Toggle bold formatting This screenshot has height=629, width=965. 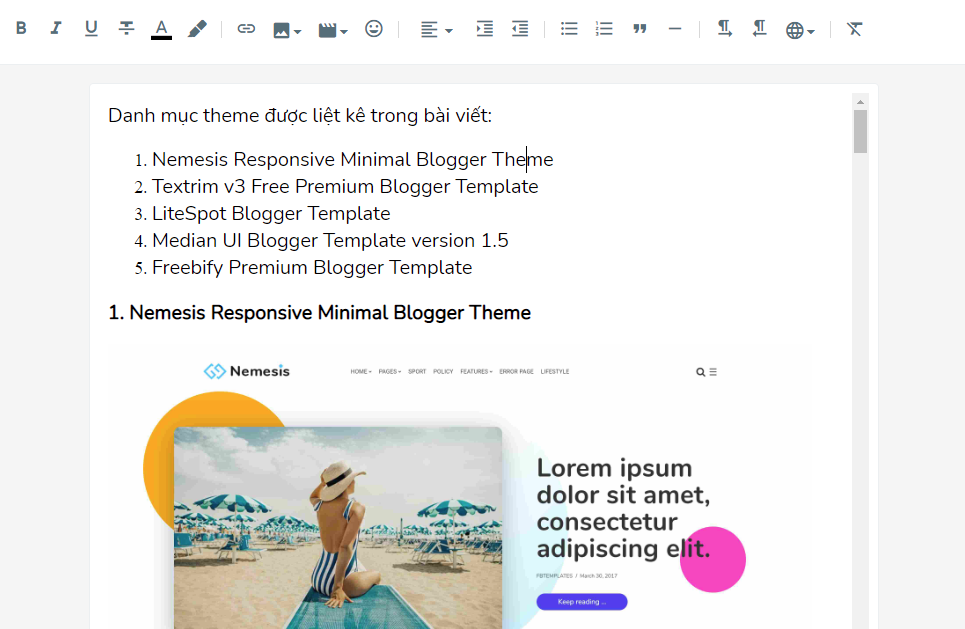tap(21, 28)
